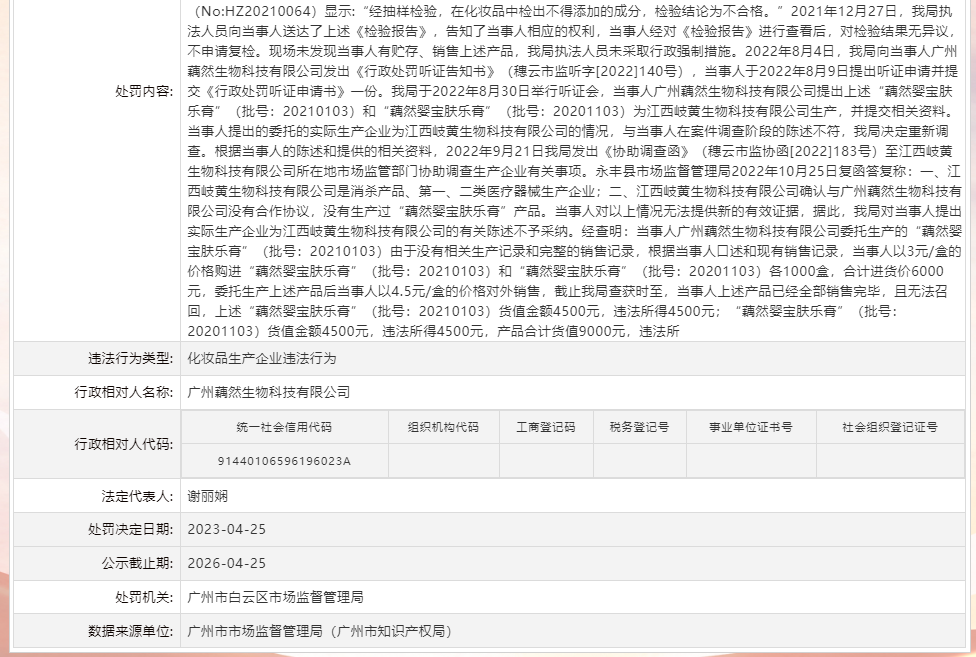Click the 数据来源单位 label

(130, 631)
